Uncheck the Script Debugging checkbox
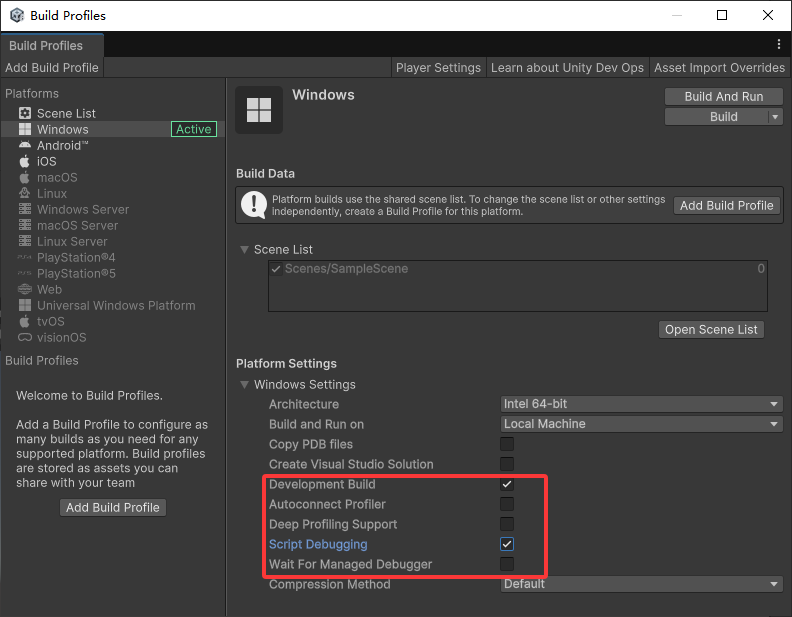The height and width of the screenshot is (617, 792). 507,544
